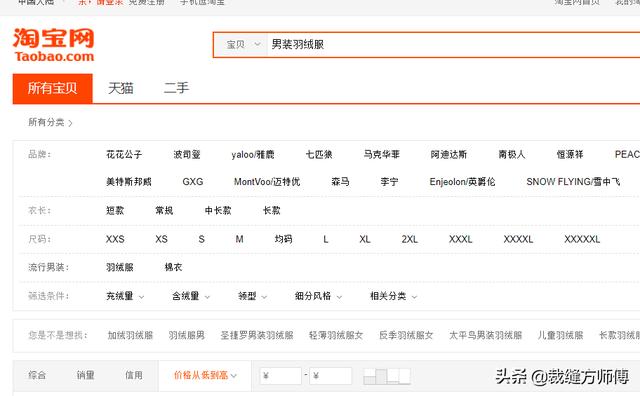
Task: Choose size XXXL
Action: click(x=461, y=239)
